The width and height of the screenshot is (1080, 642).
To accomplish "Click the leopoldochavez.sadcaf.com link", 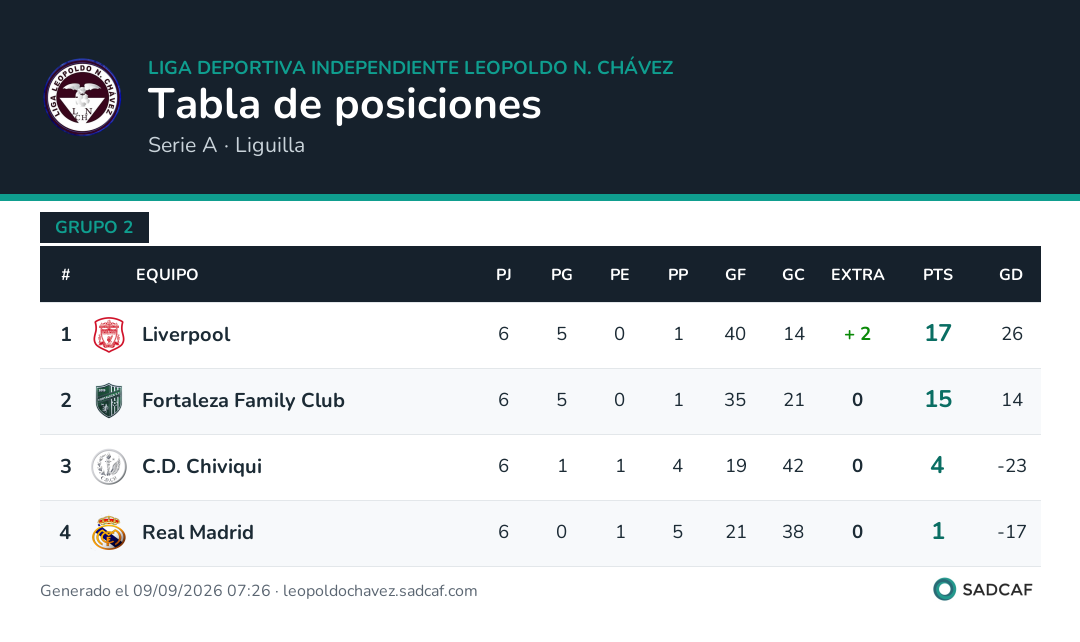I will pyautogui.click(x=380, y=591).
